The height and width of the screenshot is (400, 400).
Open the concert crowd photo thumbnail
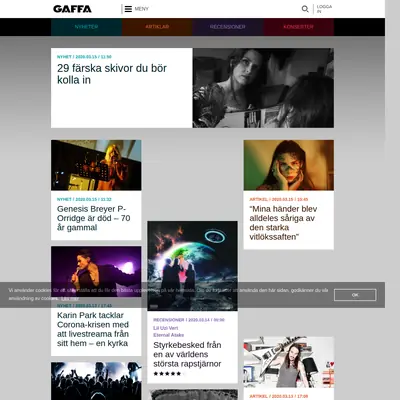pos(96,381)
